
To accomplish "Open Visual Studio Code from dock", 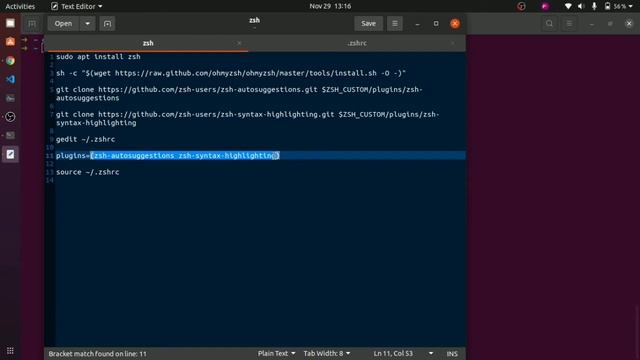I will click(x=10, y=79).
